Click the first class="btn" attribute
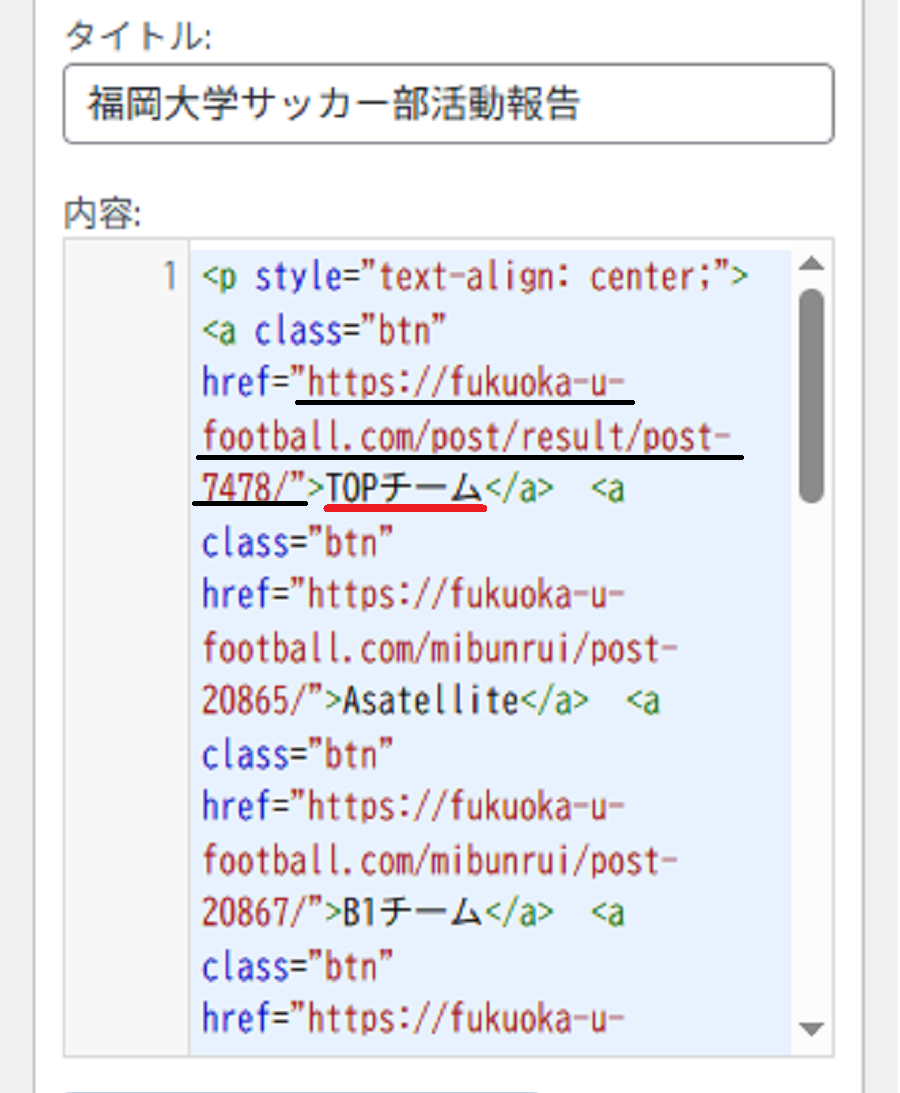The width and height of the screenshot is (900, 1093). coord(350,330)
